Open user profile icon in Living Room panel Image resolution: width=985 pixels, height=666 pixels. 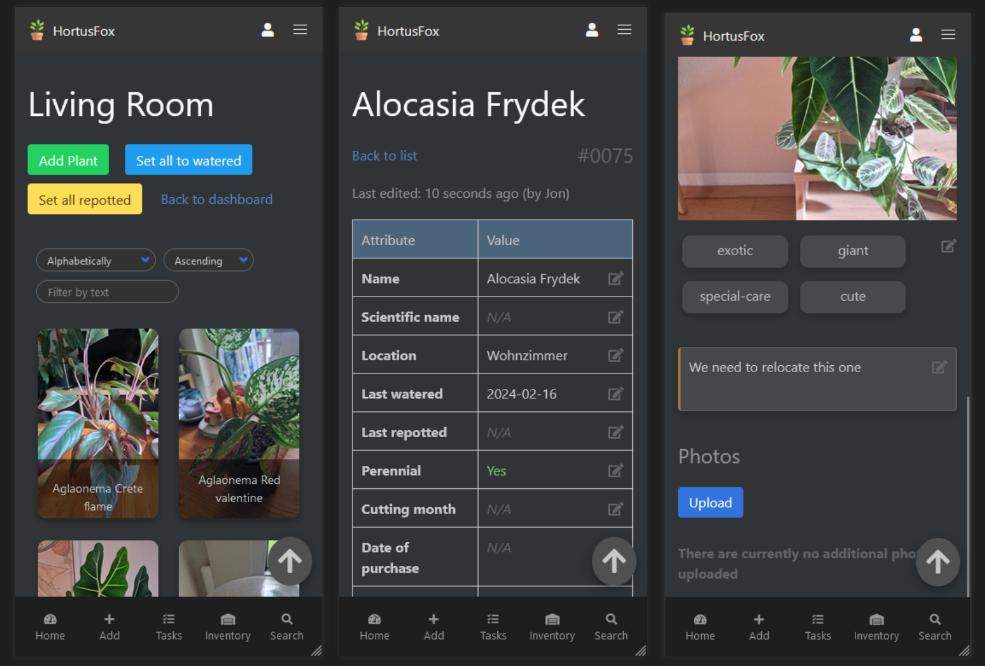(x=267, y=30)
